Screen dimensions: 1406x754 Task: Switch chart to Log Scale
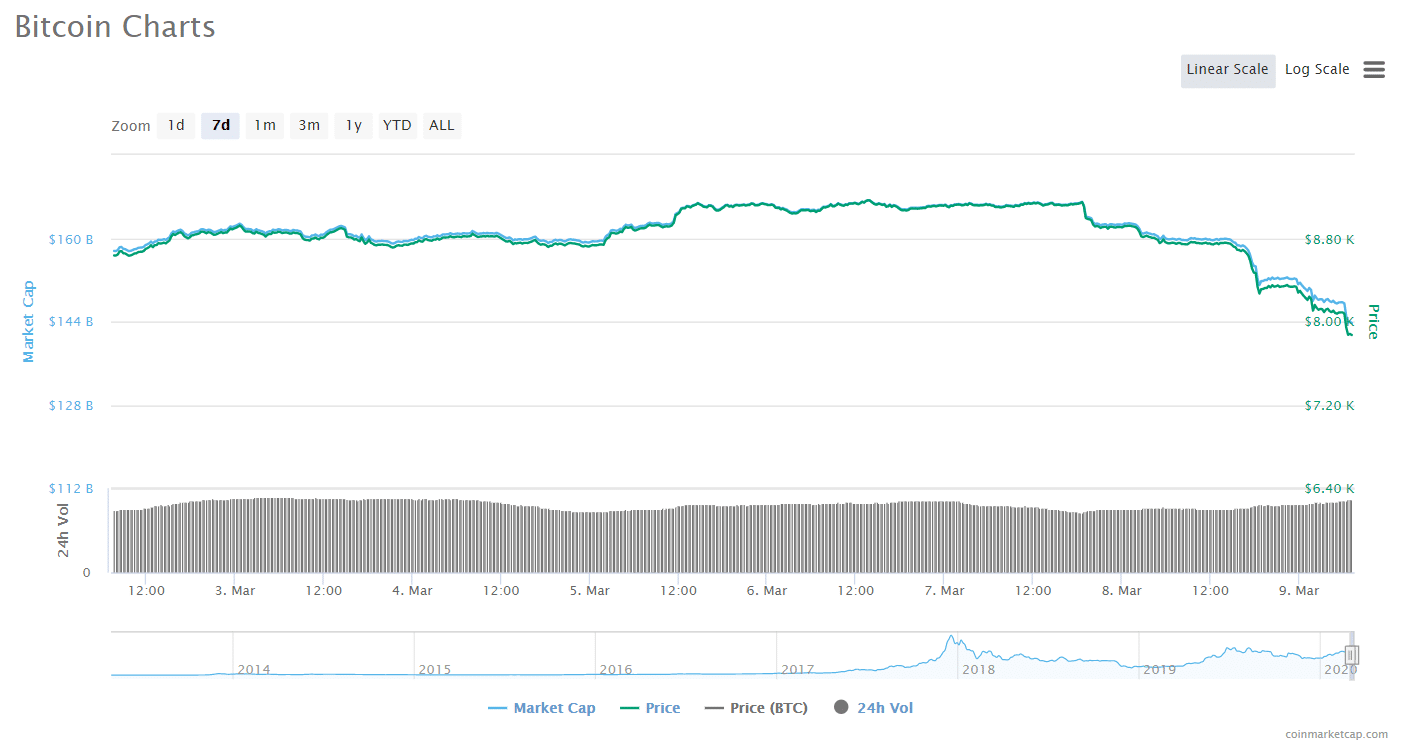pos(1316,70)
